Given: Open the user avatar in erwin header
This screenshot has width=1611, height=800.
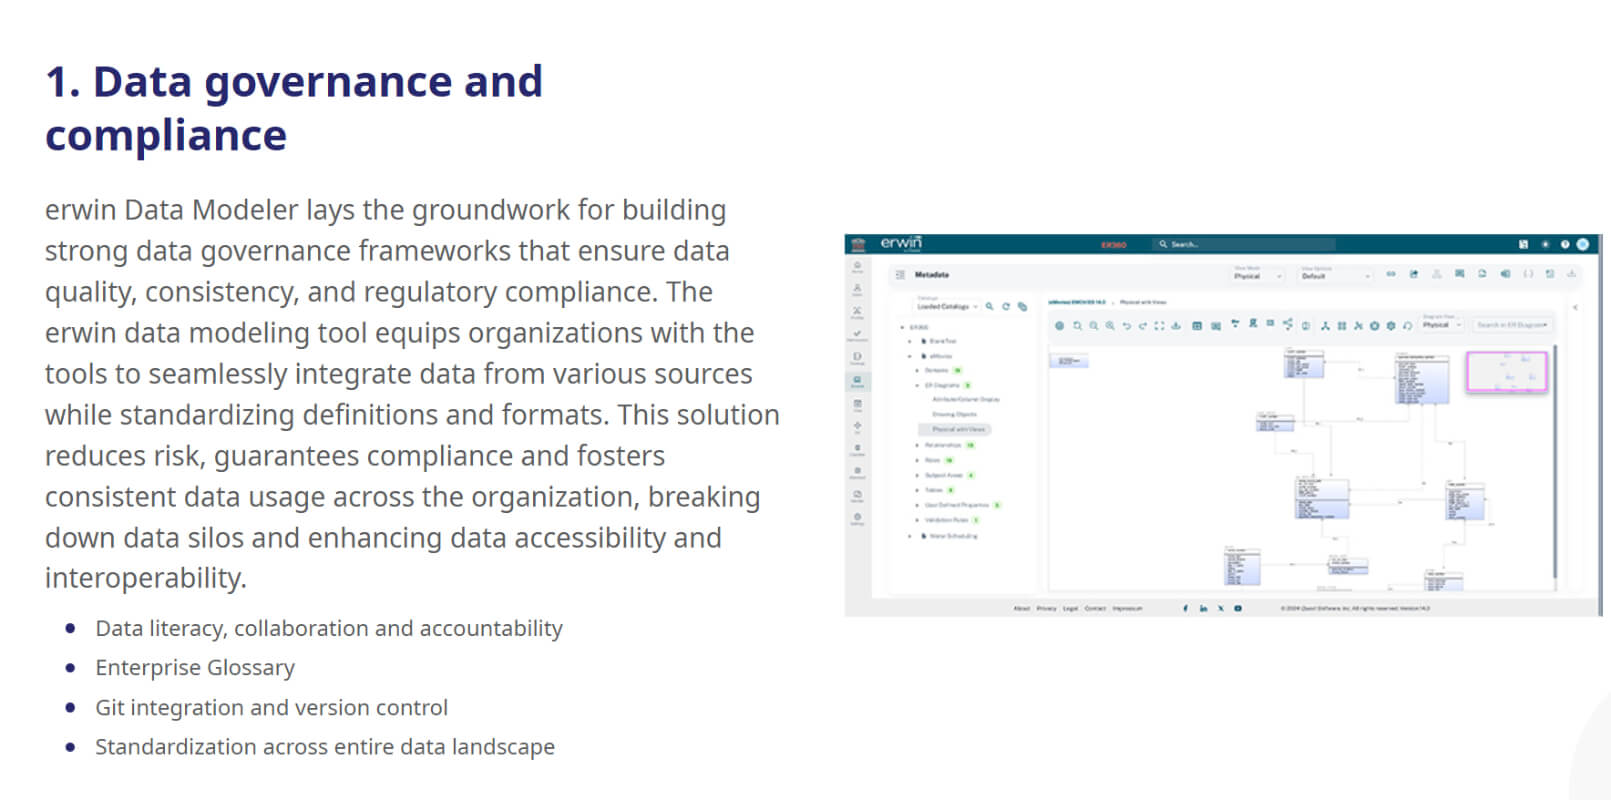Looking at the screenshot, I should 1583,244.
